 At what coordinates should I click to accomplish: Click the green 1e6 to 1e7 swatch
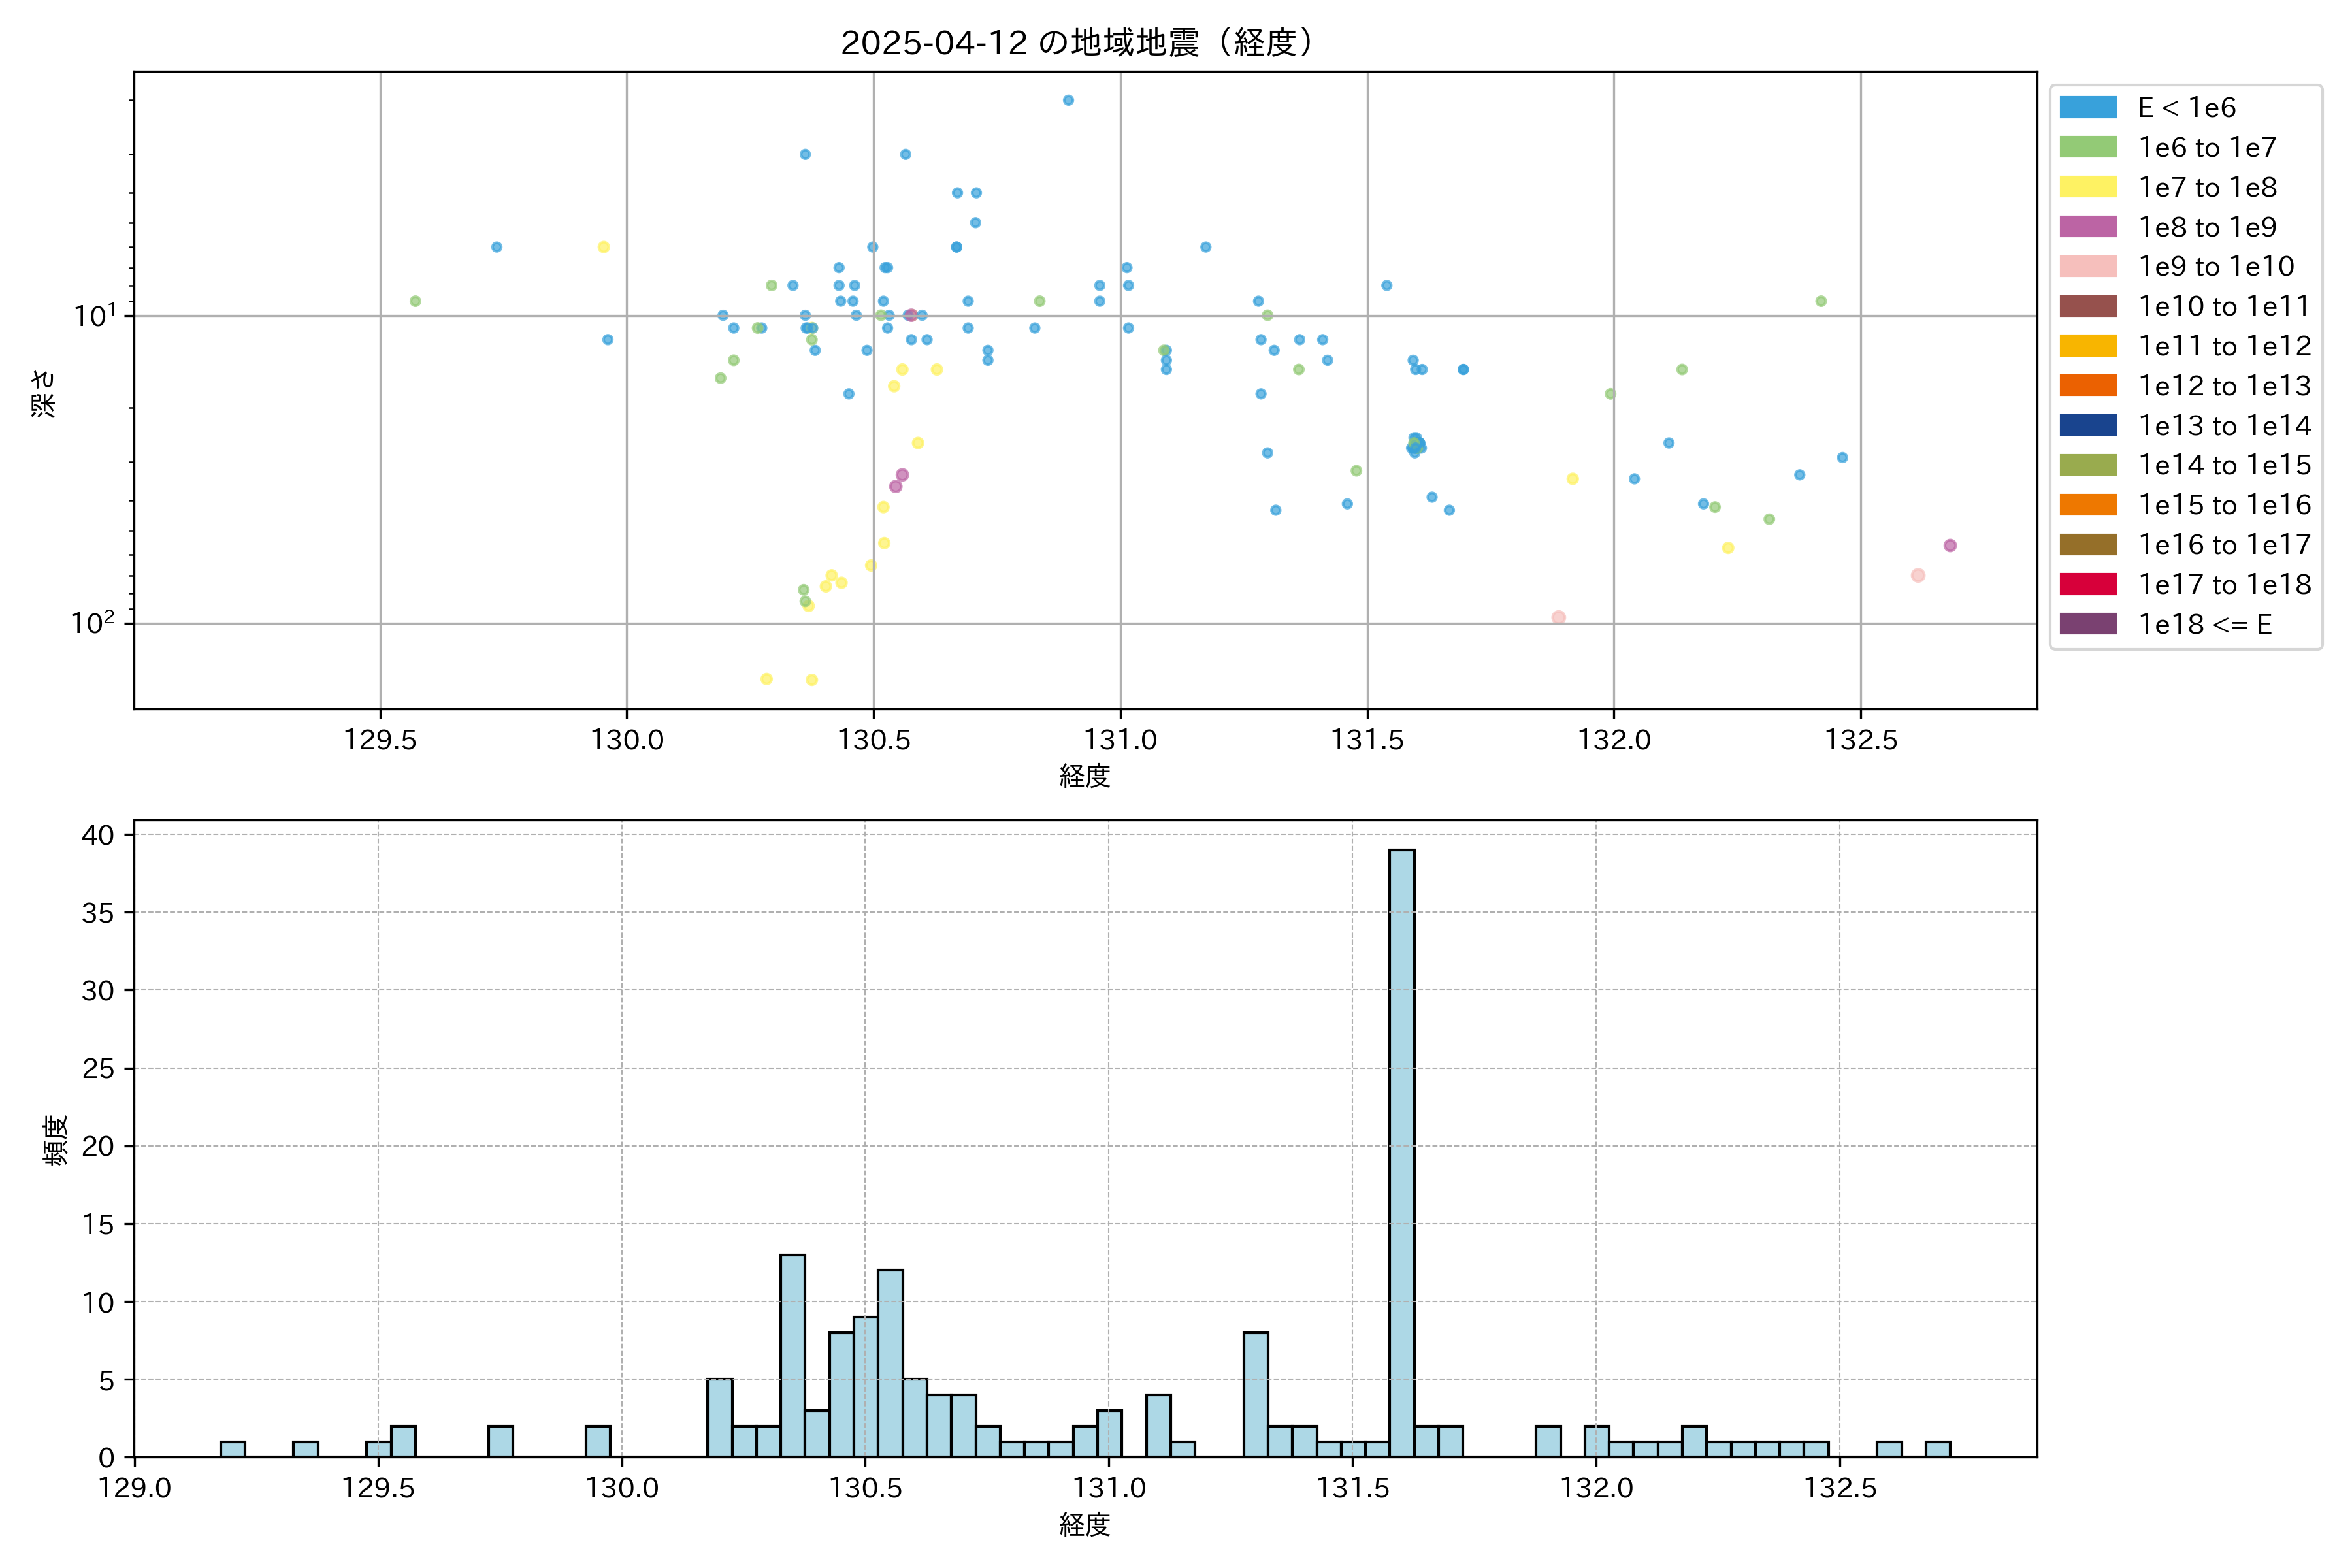click(2088, 148)
